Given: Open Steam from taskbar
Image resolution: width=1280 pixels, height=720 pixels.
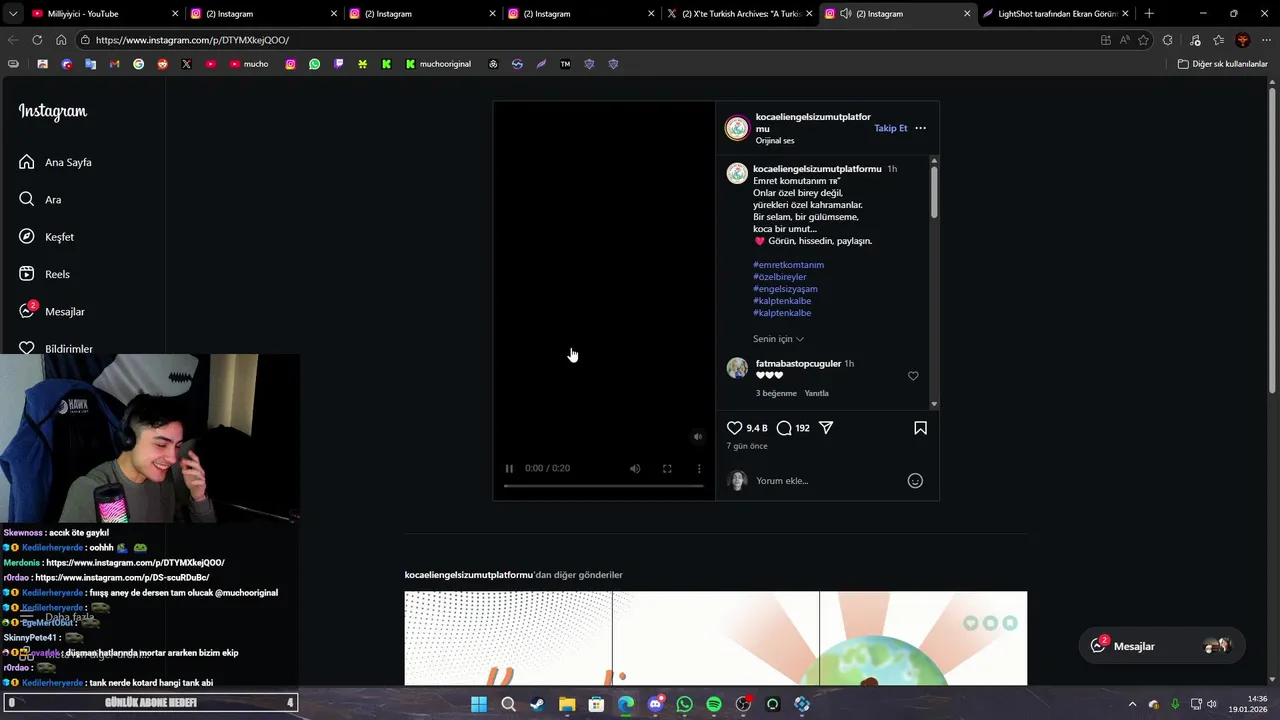Looking at the screenshot, I should (x=538, y=704).
